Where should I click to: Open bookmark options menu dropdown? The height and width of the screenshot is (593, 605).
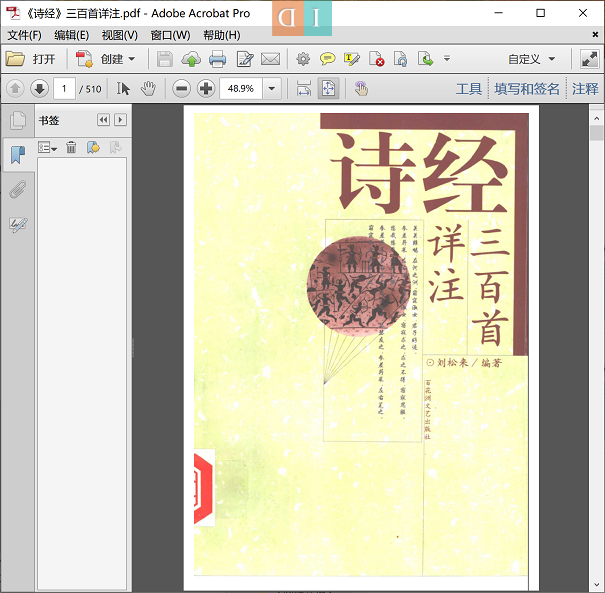point(47,147)
